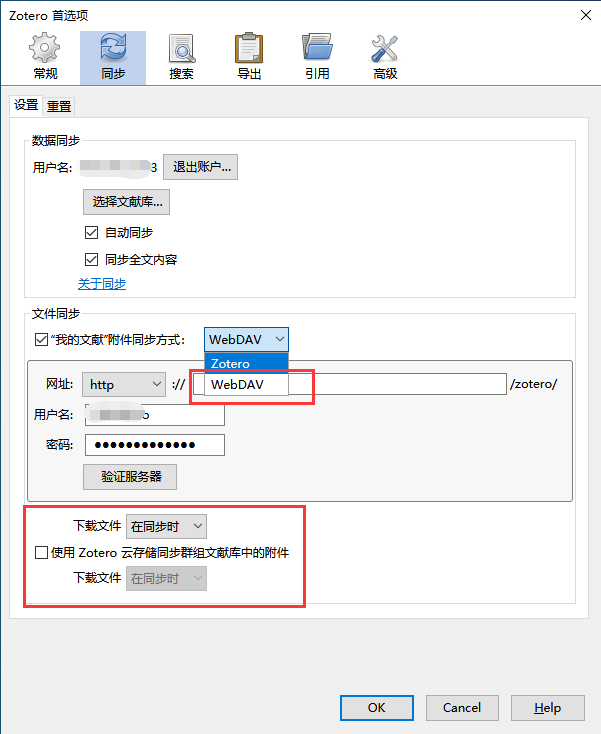Viewport: 601px width, 734px height.
Task: Choose WebDAV from the dropdown list
Action: coord(246,384)
